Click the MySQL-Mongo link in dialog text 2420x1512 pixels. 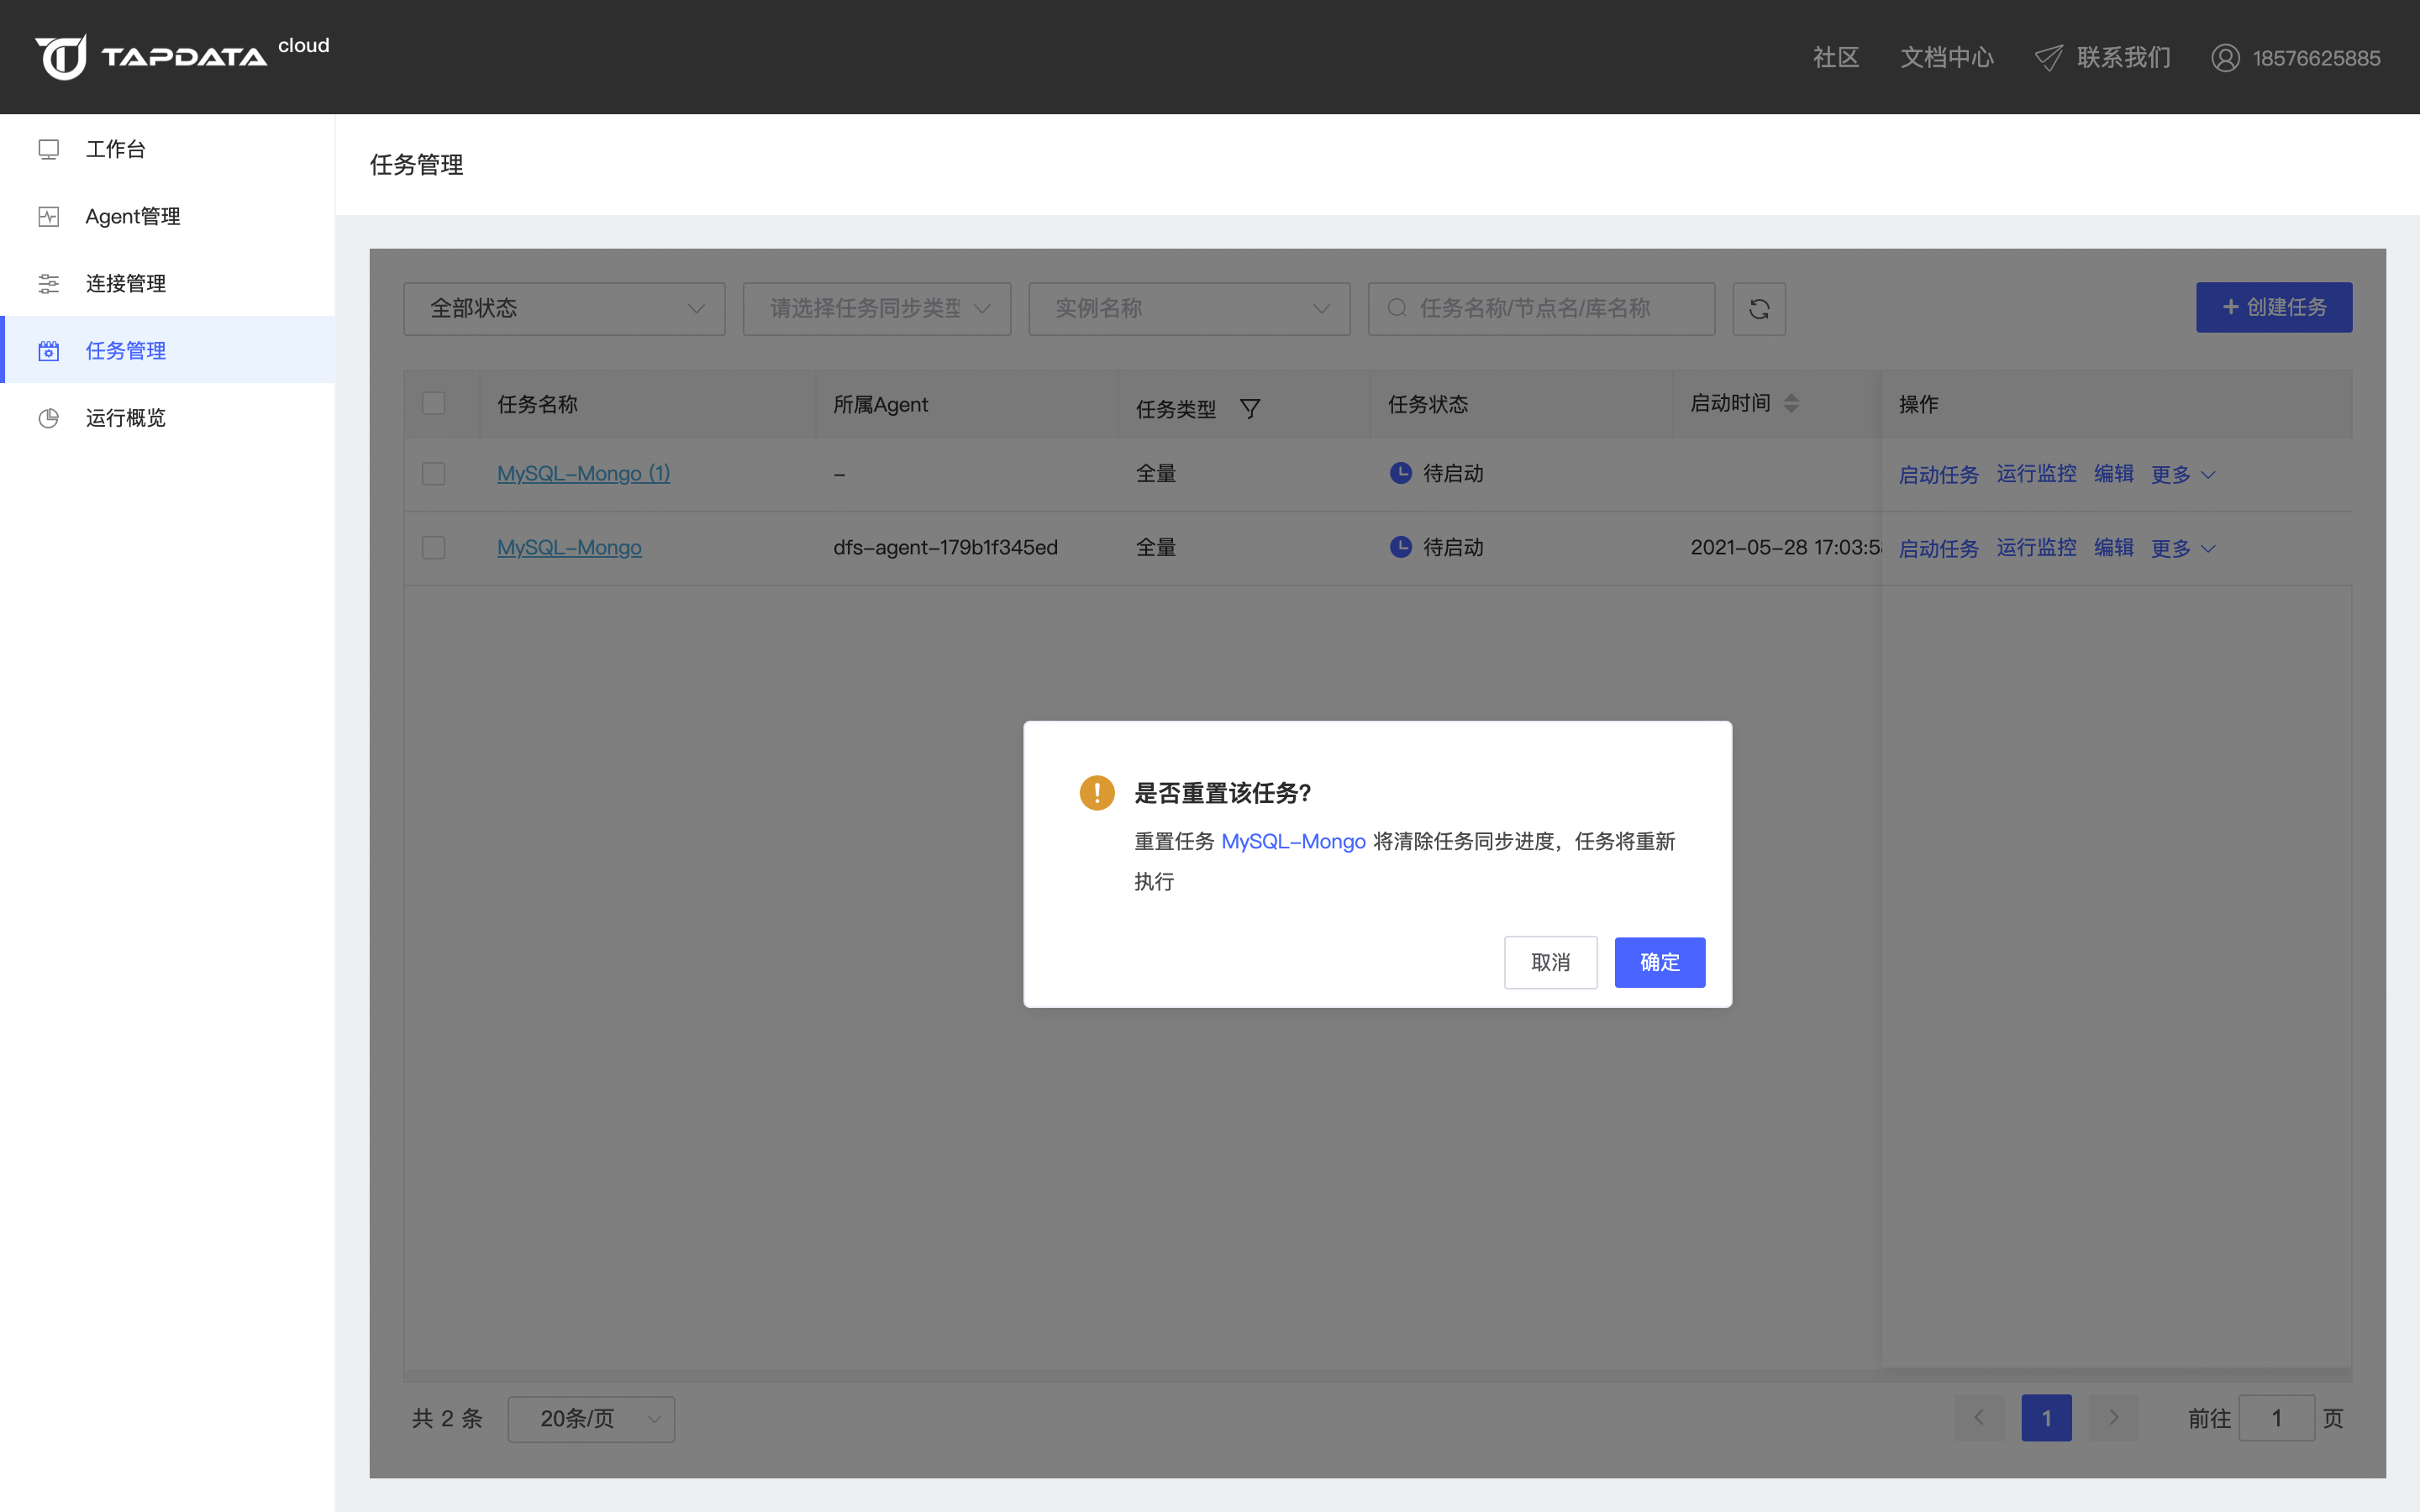1293,841
